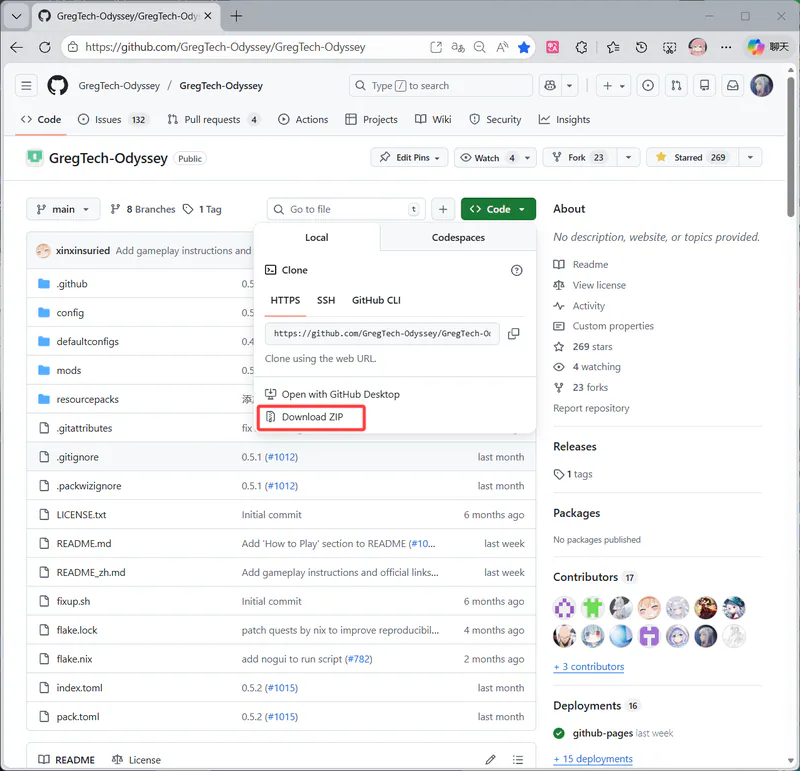Click the + 3 contributors link
The height and width of the screenshot is (771, 800).
point(589,667)
